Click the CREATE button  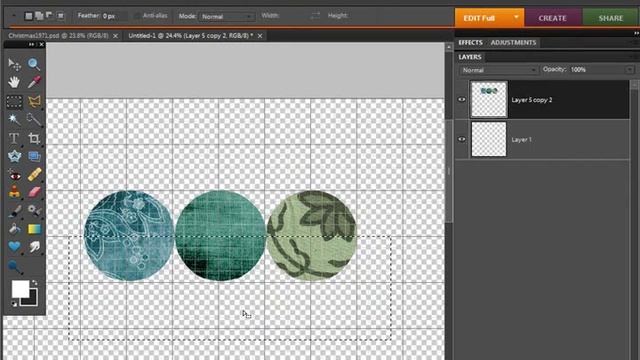552,18
